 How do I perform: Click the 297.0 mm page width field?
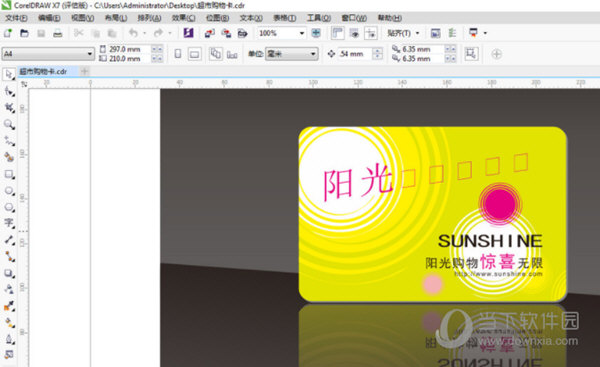coord(129,49)
